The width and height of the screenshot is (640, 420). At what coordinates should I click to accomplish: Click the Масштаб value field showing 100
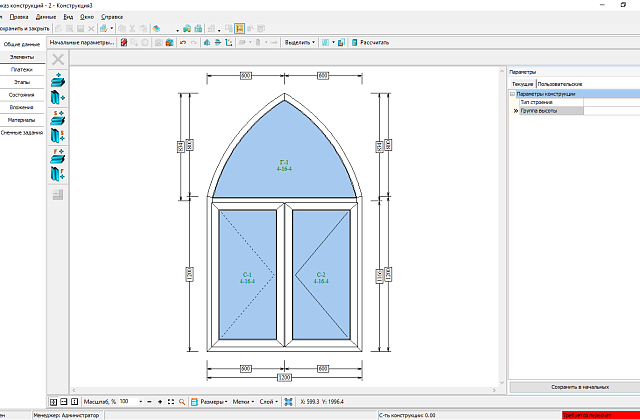tap(128, 402)
